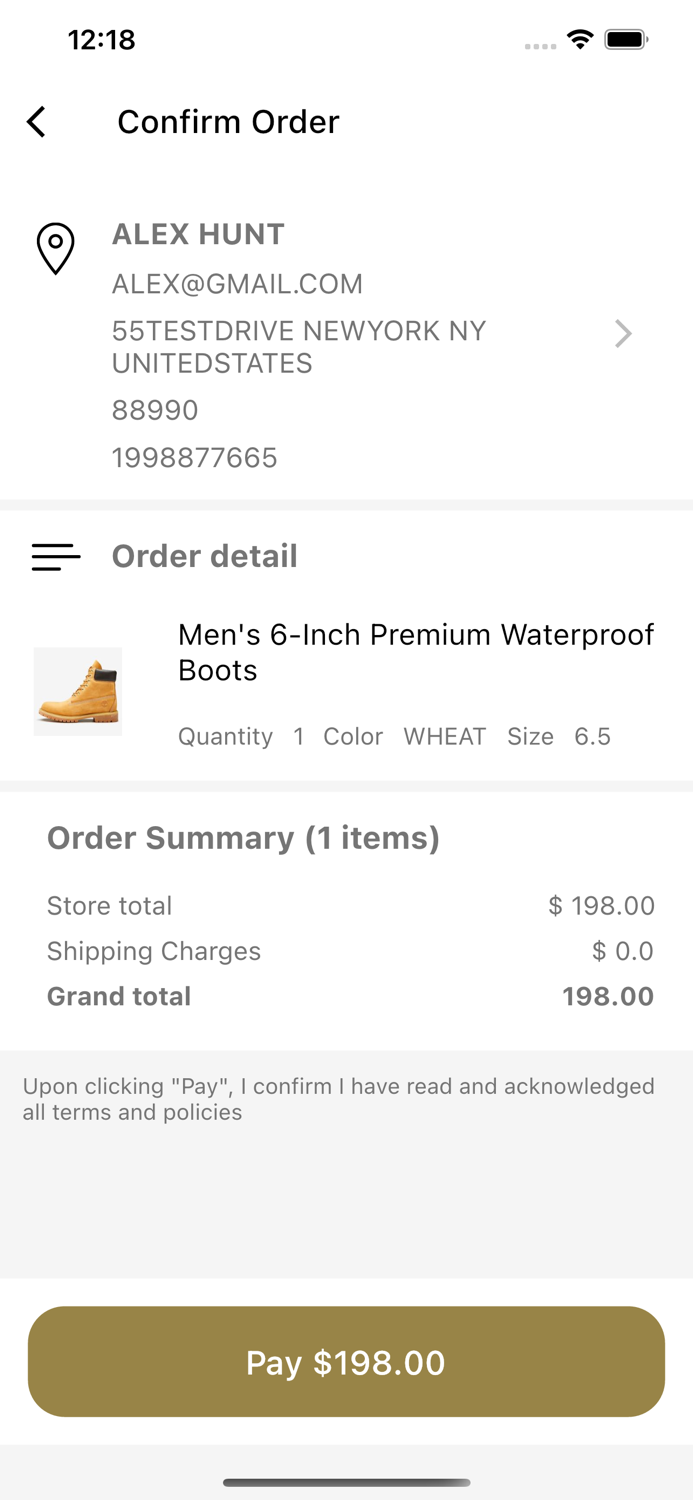Tap the location pin icon

[x=56, y=248]
